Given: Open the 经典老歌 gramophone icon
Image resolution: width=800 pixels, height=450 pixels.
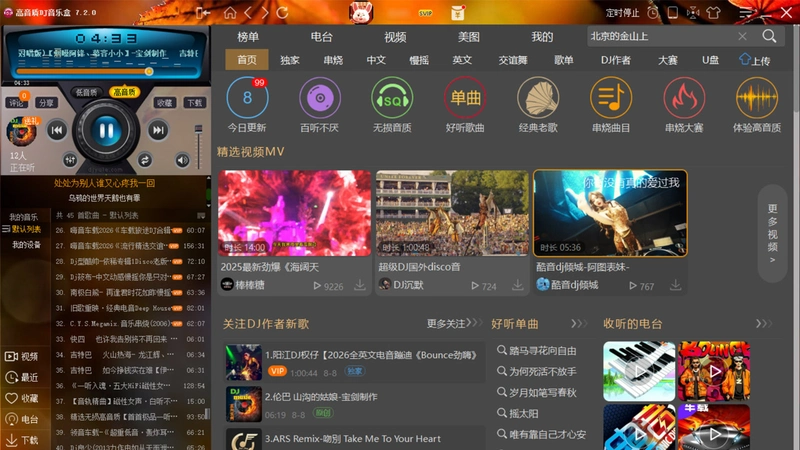Looking at the screenshot, I should tap(538, 98).
